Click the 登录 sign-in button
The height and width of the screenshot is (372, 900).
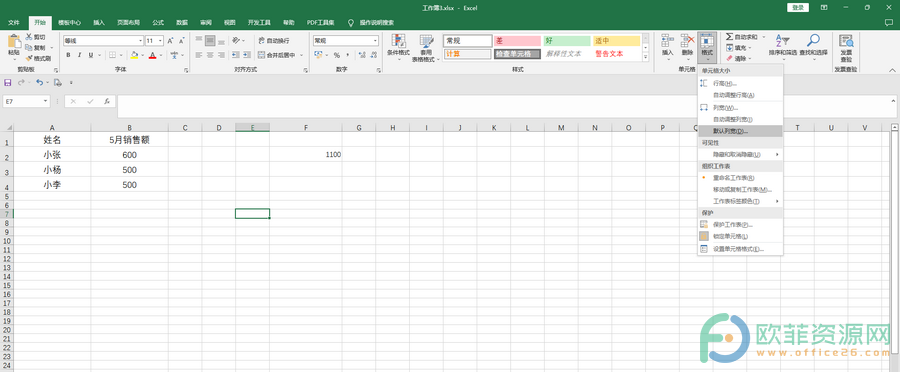(798, 7)
